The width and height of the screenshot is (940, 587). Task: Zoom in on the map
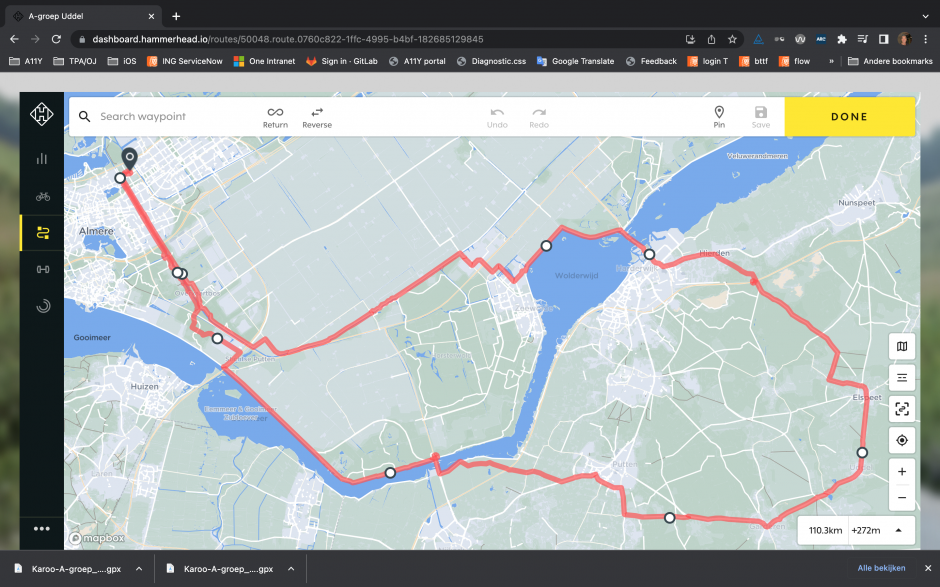[902, 472]
